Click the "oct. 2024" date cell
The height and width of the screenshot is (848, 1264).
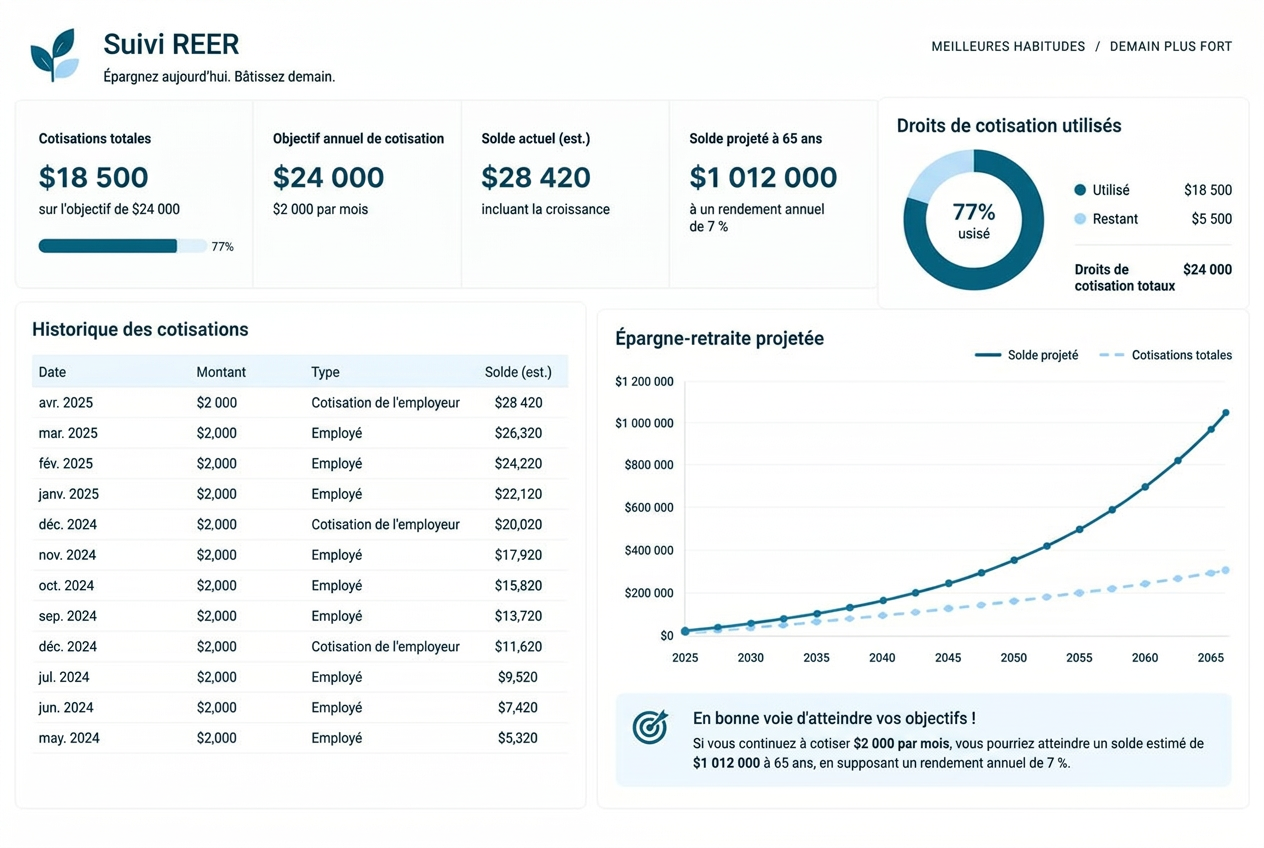(x=66, y=586)
